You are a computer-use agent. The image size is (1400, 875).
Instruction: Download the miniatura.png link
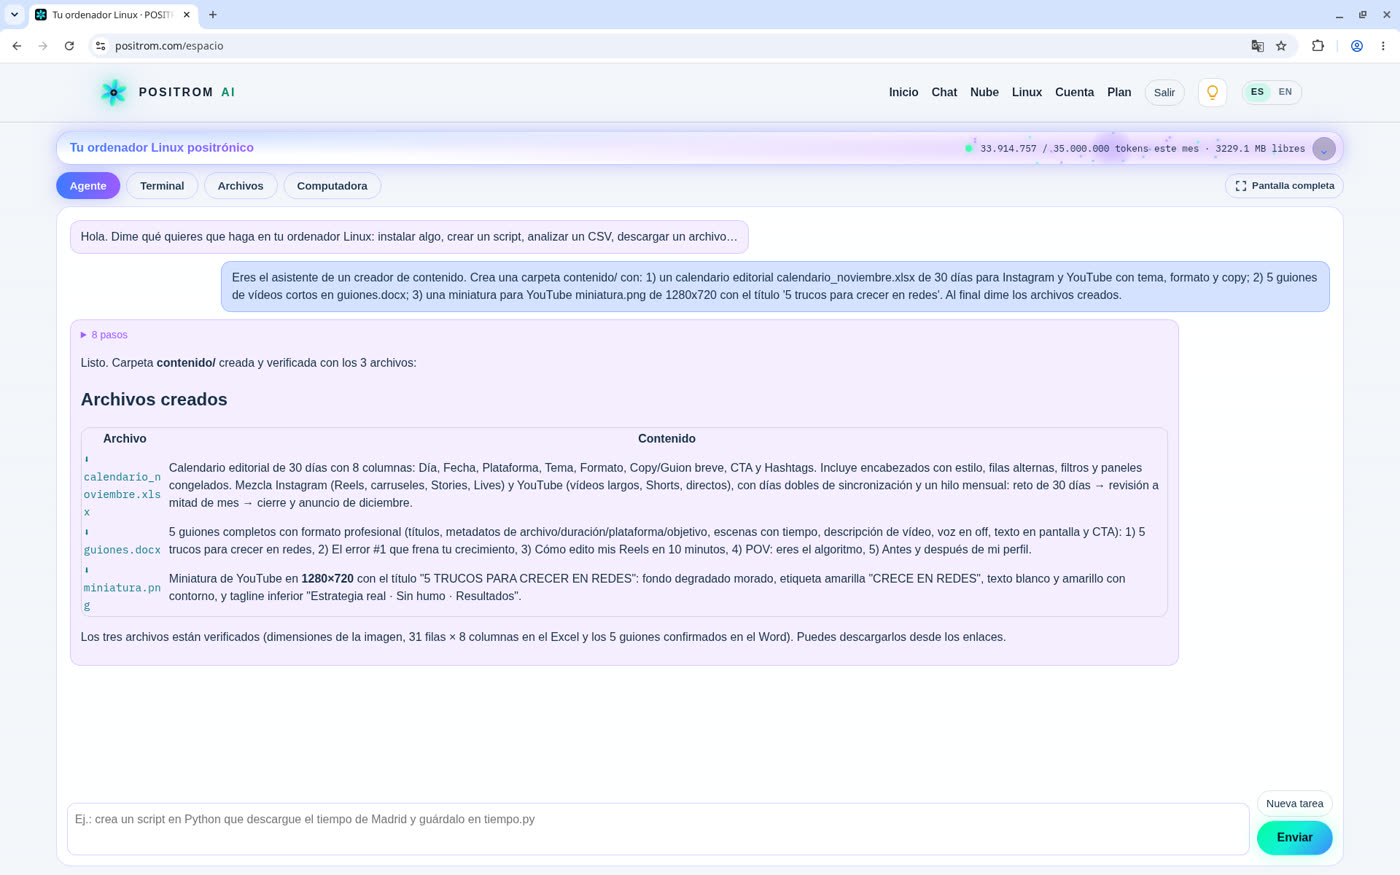pyautogui.click(x=122, y=596)
